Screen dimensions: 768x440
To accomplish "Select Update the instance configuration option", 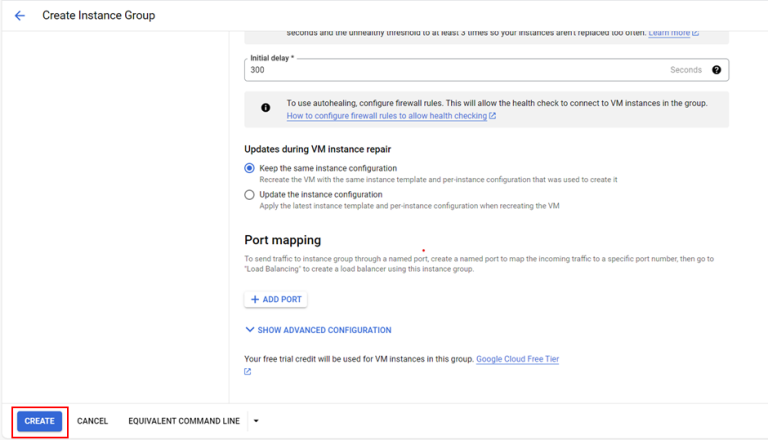I will (x=250, y=195).
